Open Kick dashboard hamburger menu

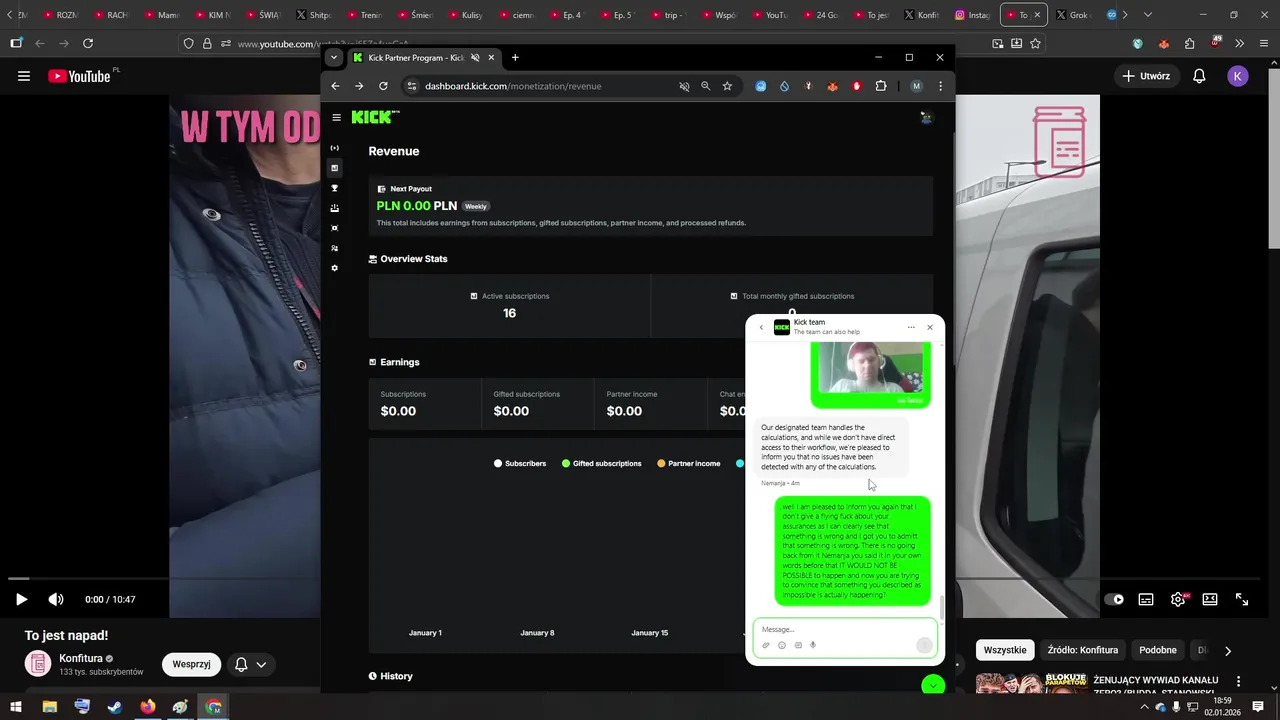pos(336,118)
